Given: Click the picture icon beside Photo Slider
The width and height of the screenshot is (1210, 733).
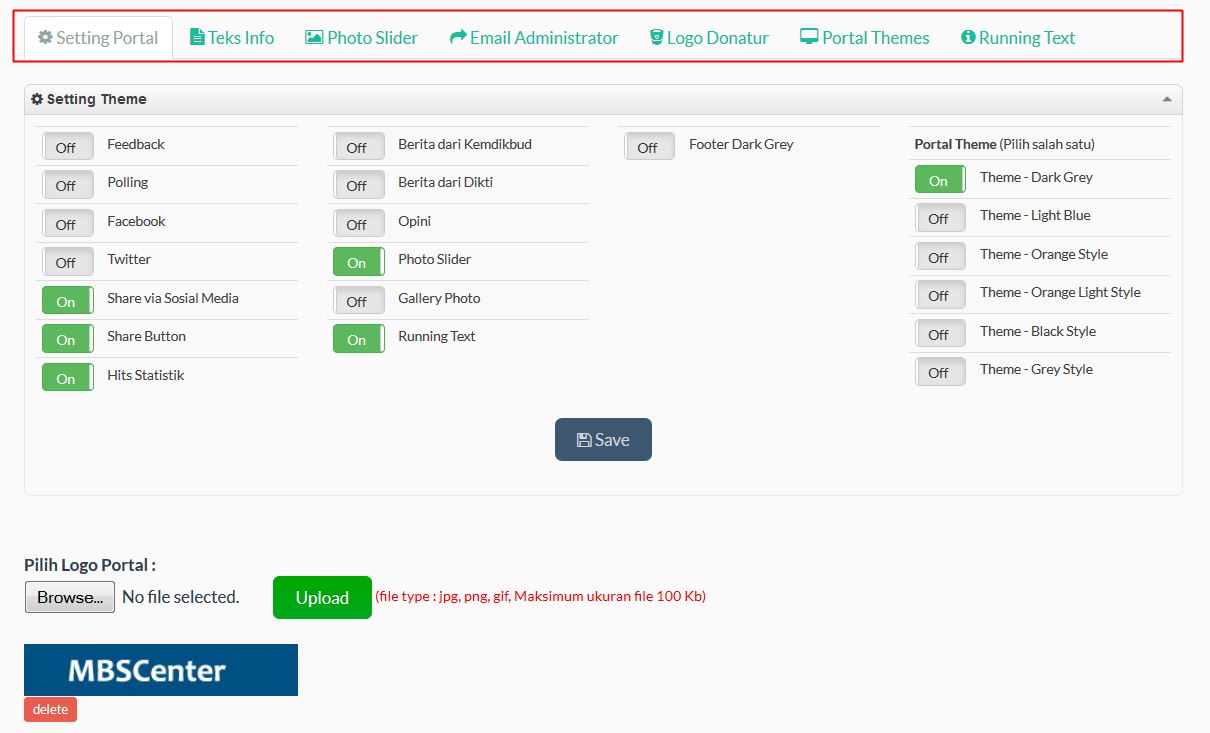Looking at the screenshot, I should click(314, 37).
